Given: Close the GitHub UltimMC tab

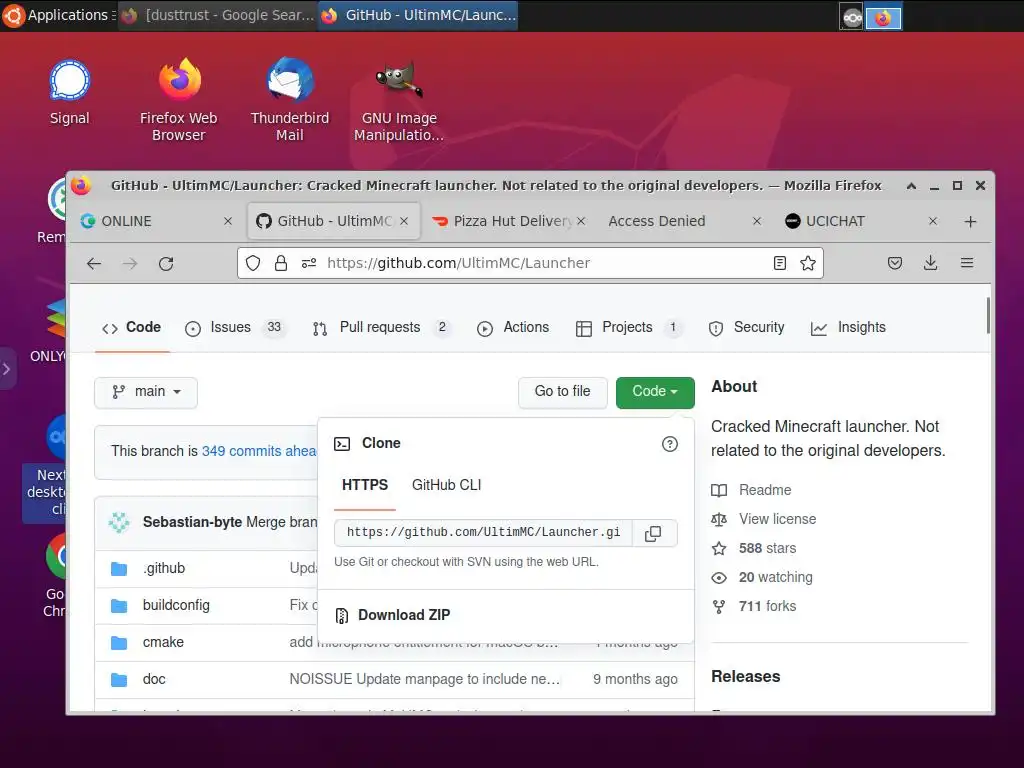Looking at the screenshot, I should point(404,221).
